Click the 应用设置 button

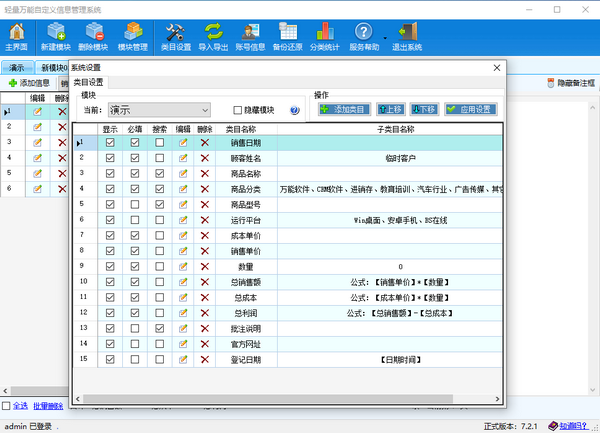[471, 109]
